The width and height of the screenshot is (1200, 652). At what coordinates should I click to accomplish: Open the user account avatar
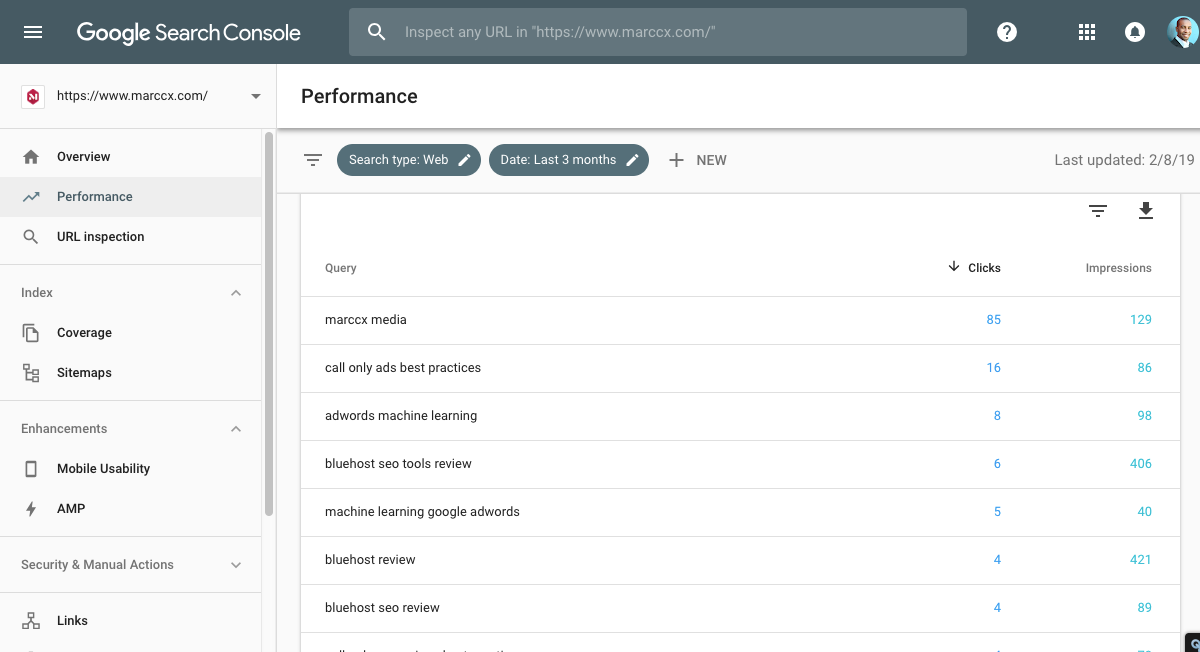(1183, 32)
